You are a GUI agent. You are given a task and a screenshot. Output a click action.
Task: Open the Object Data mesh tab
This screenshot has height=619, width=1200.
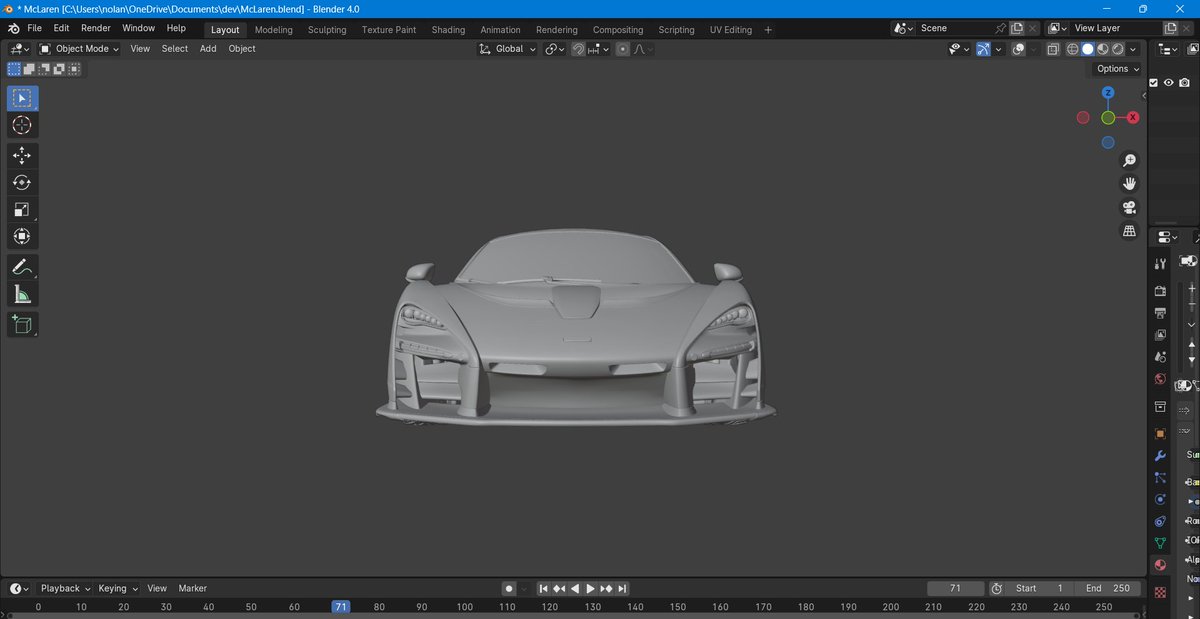pyautogui.click(x=1160, y=543)
